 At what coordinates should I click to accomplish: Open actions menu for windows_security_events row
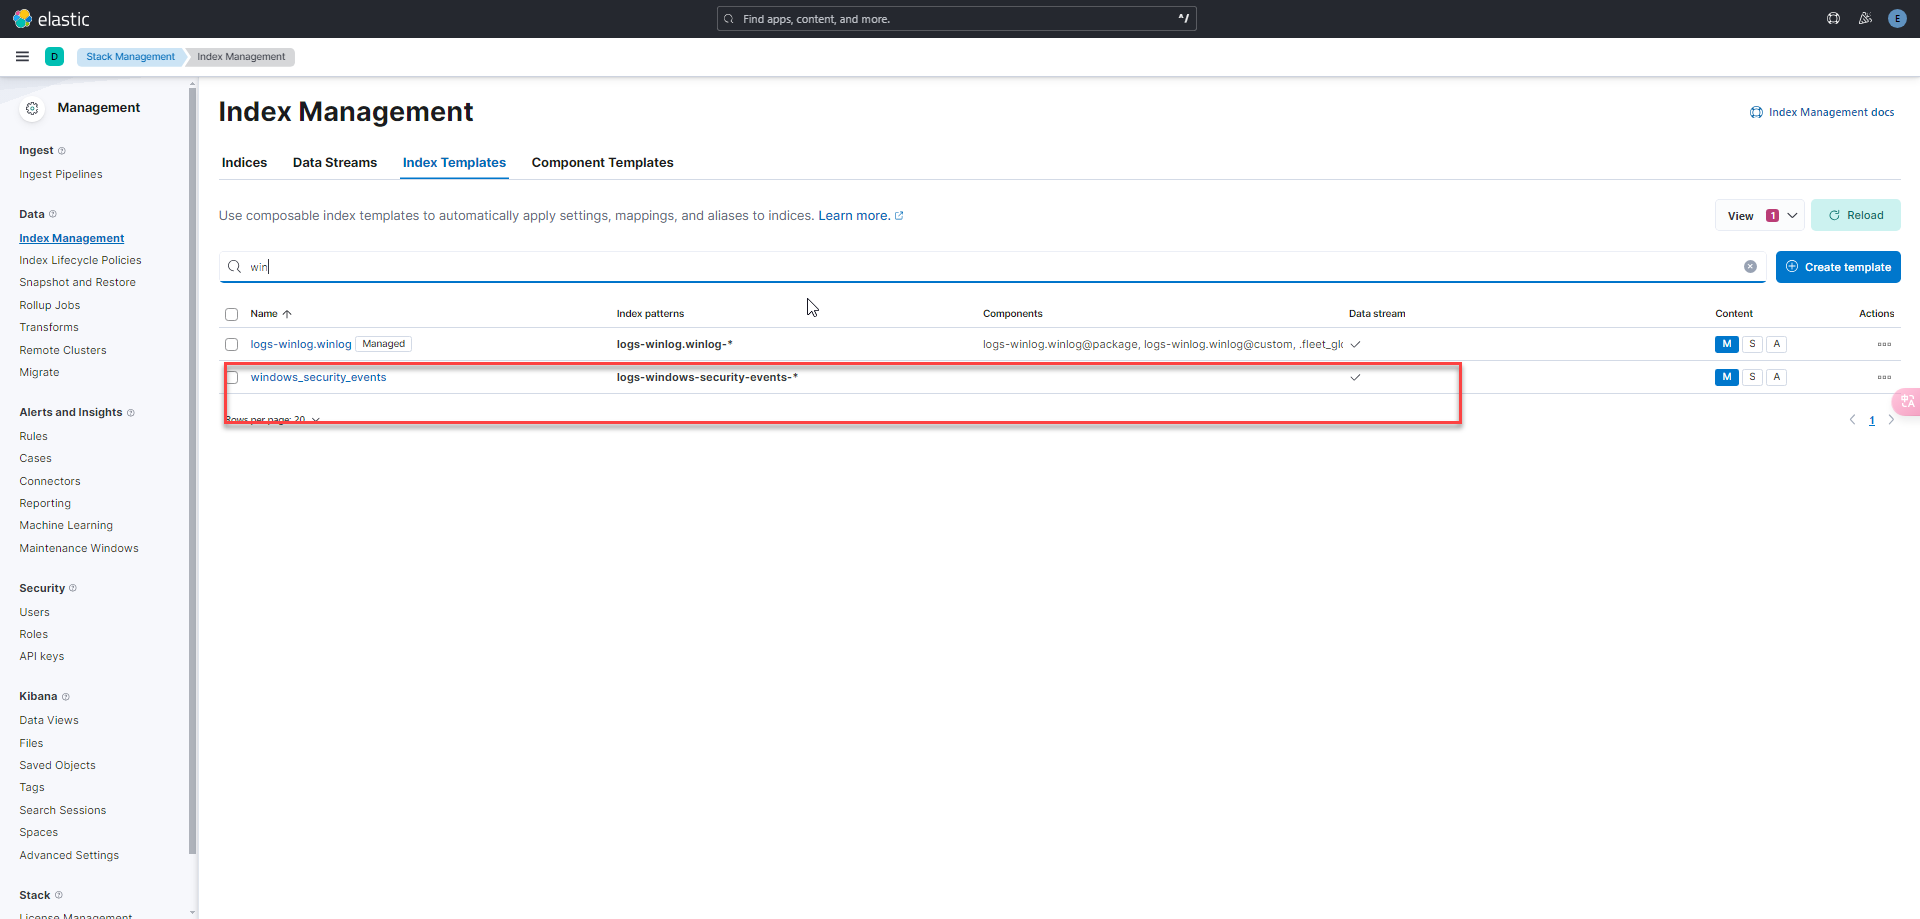coord(1884,377)
